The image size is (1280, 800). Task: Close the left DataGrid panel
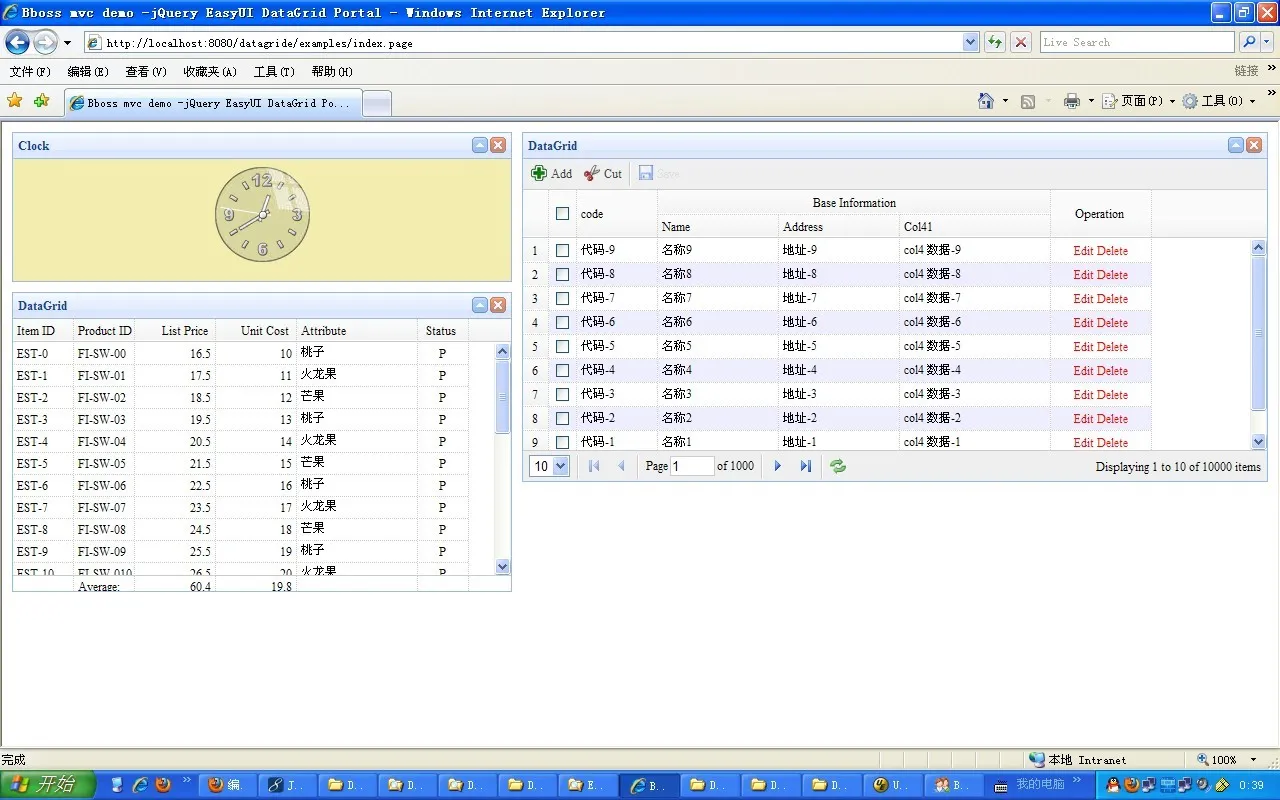[x=498, y=305]
